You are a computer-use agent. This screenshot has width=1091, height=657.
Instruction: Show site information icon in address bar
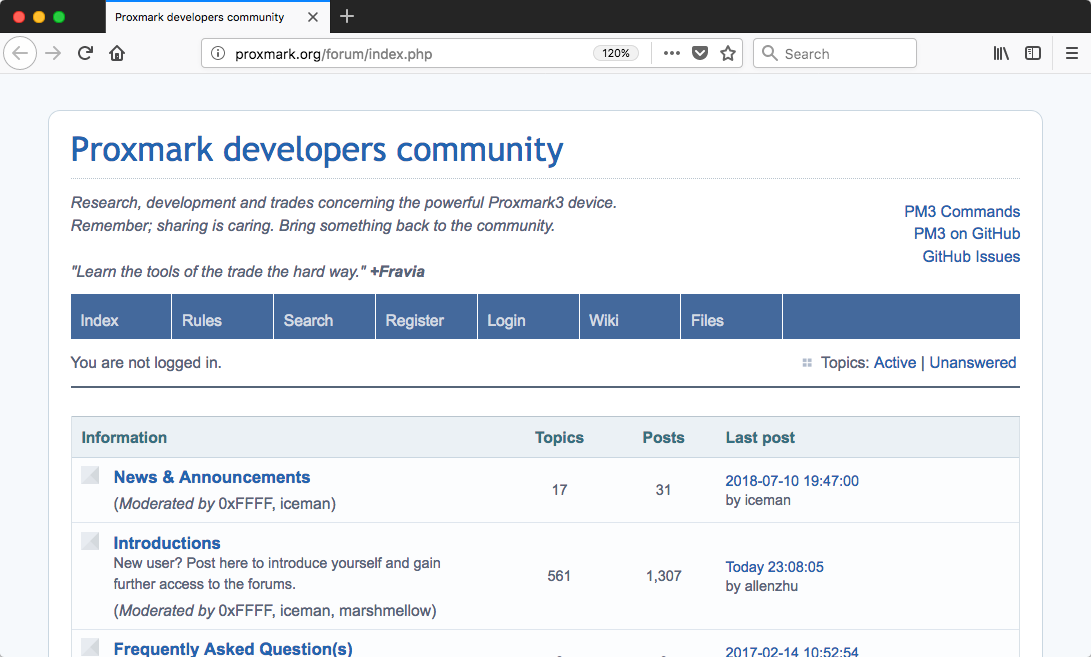click(x=218, y=54)
